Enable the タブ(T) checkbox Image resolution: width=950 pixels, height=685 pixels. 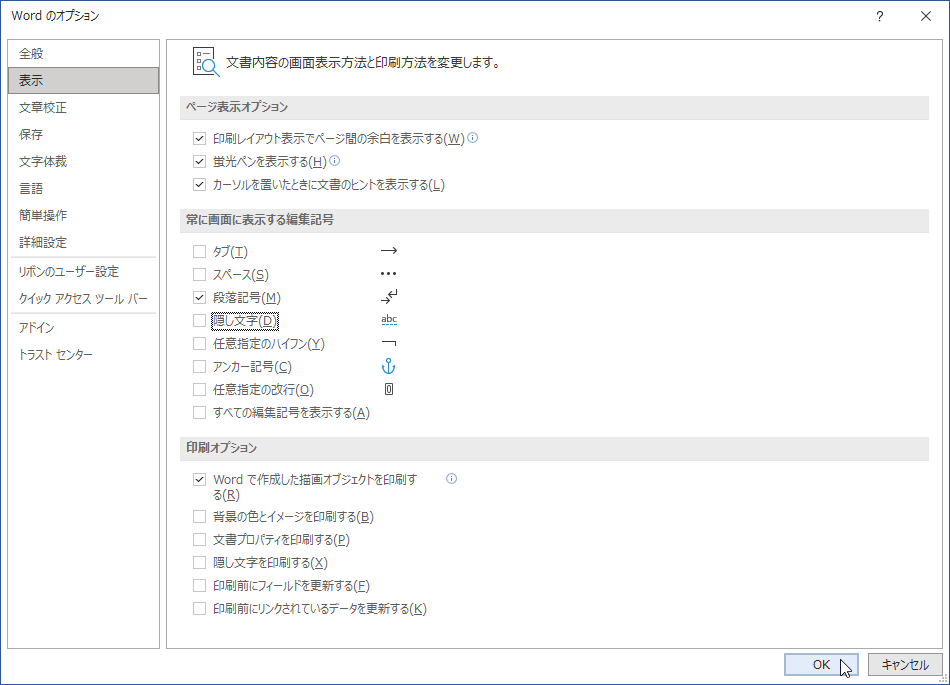[x=199, y=251]
